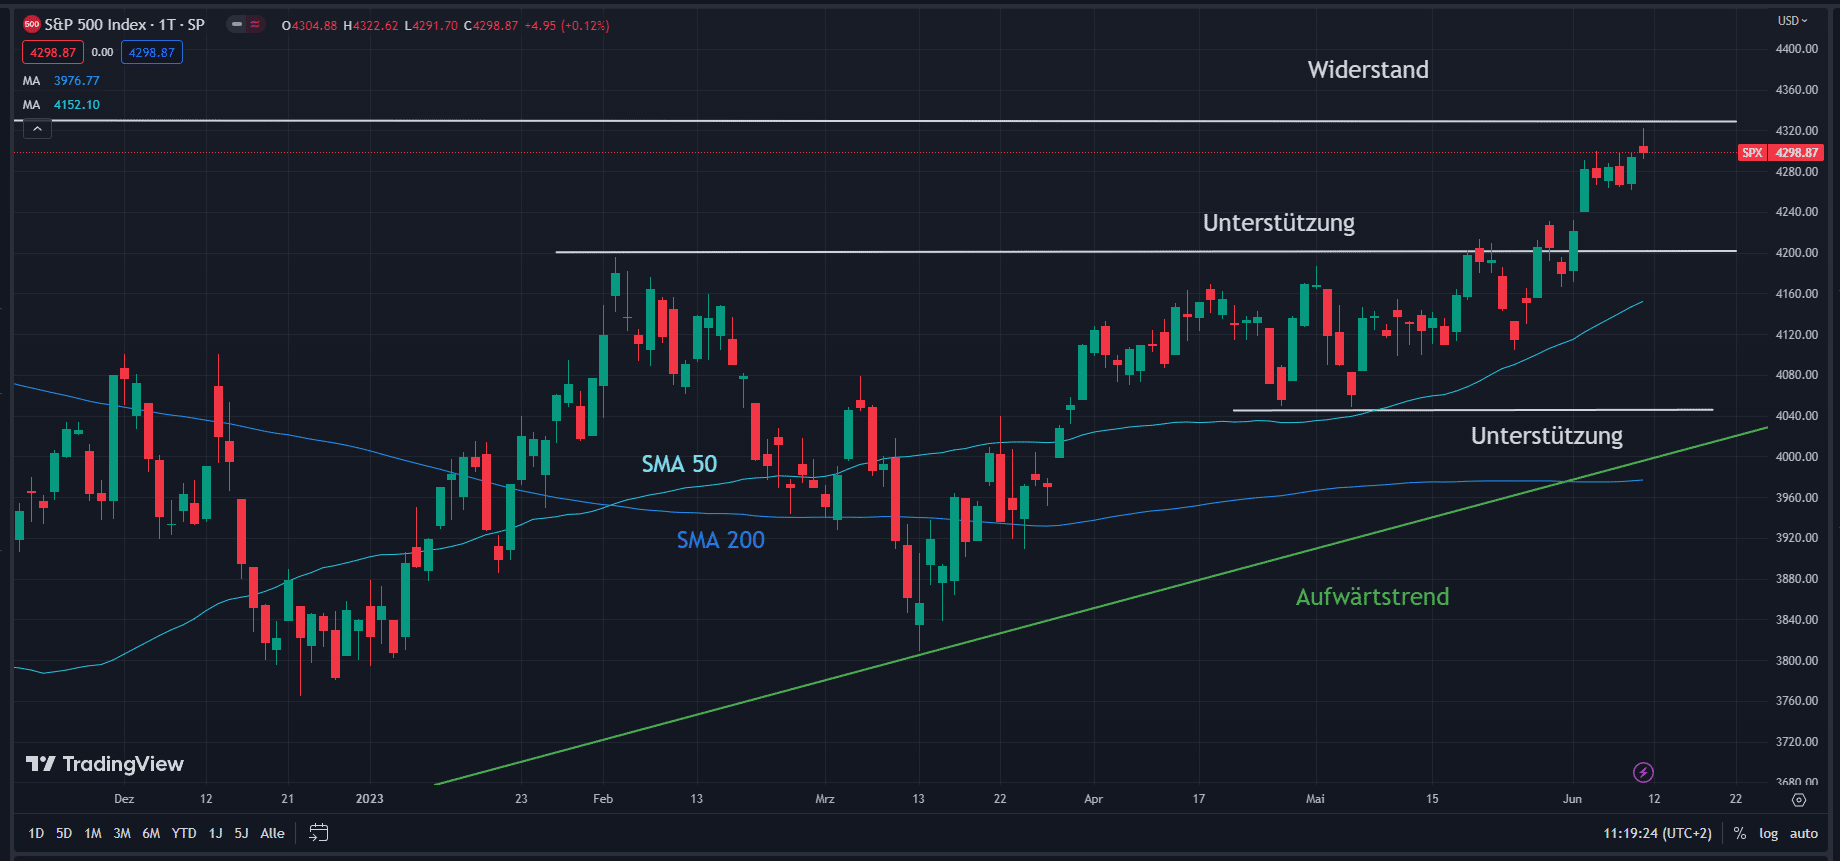The height and width of the screenshot is (861, 1840).
Task: Select the MA 3976.77 indicator legend
Action: (x=62, y=81)
